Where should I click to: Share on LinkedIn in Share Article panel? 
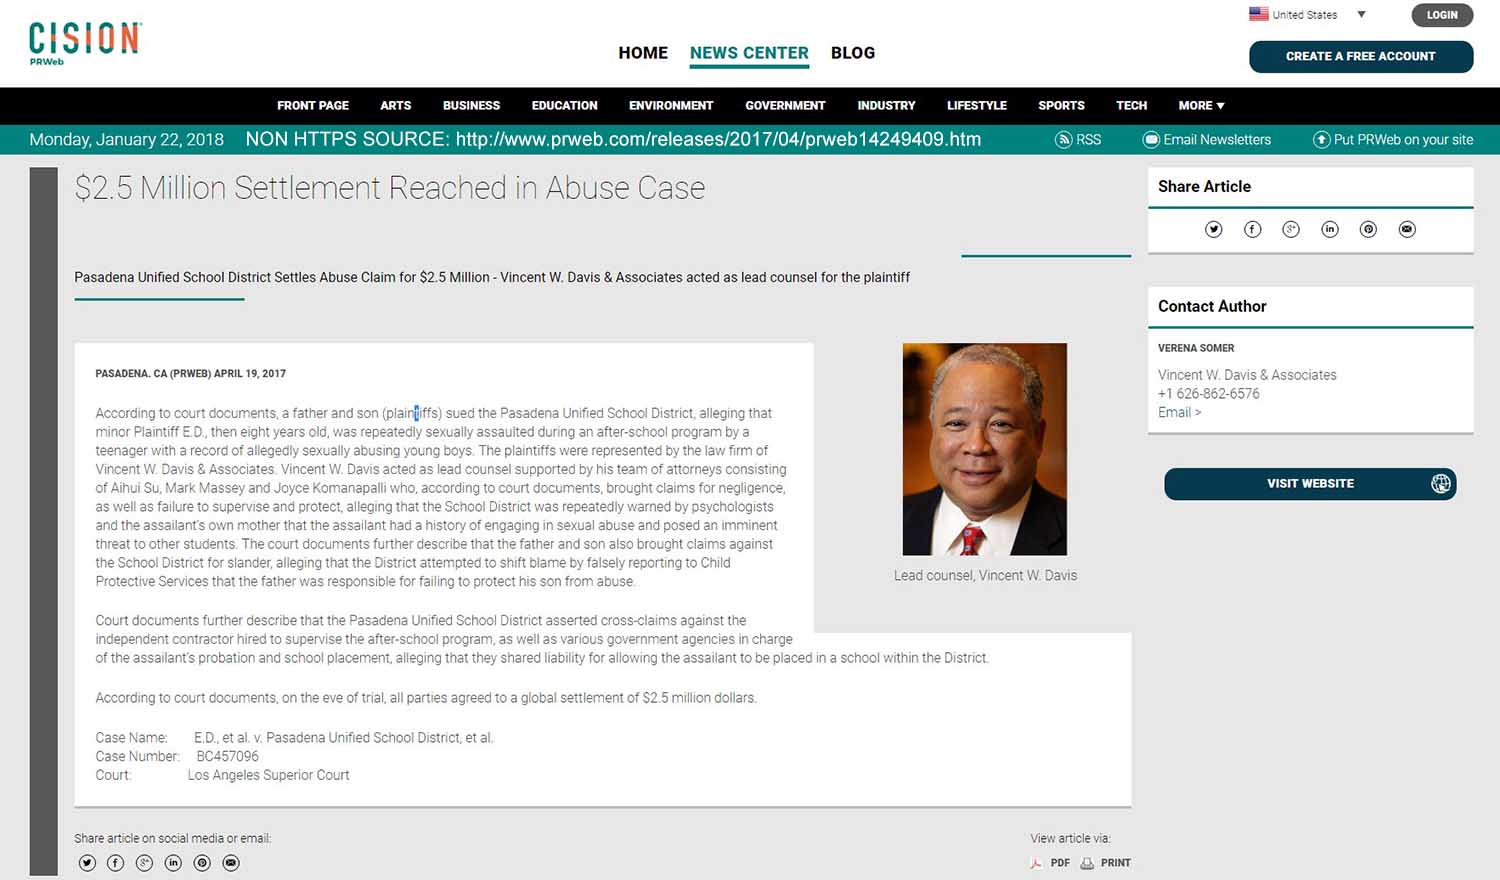(x=1330, y=229)
